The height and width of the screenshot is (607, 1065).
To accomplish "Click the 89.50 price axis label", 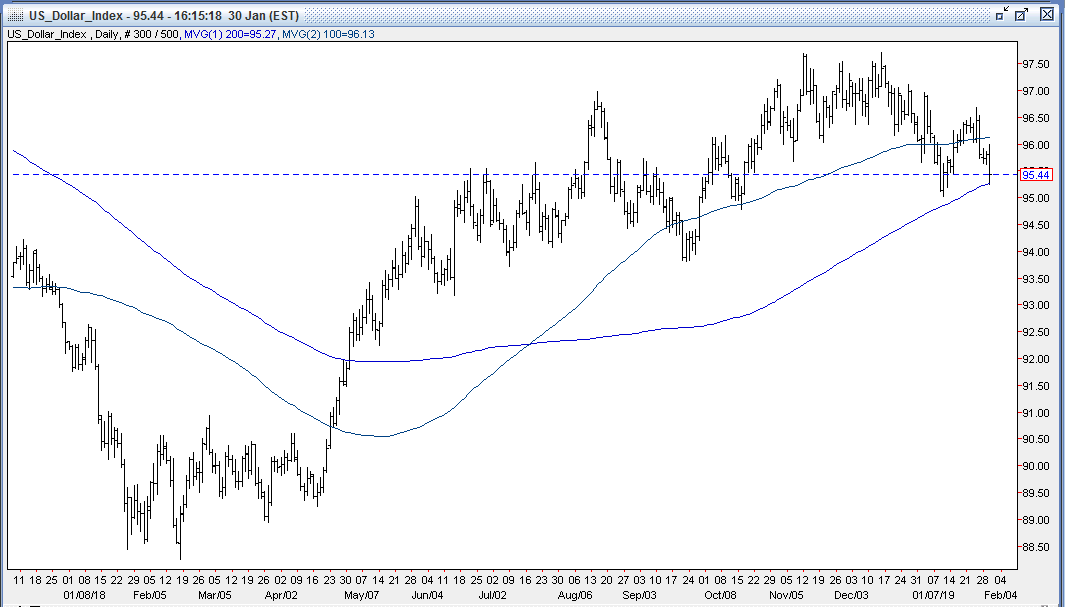I will (1038, 493).
